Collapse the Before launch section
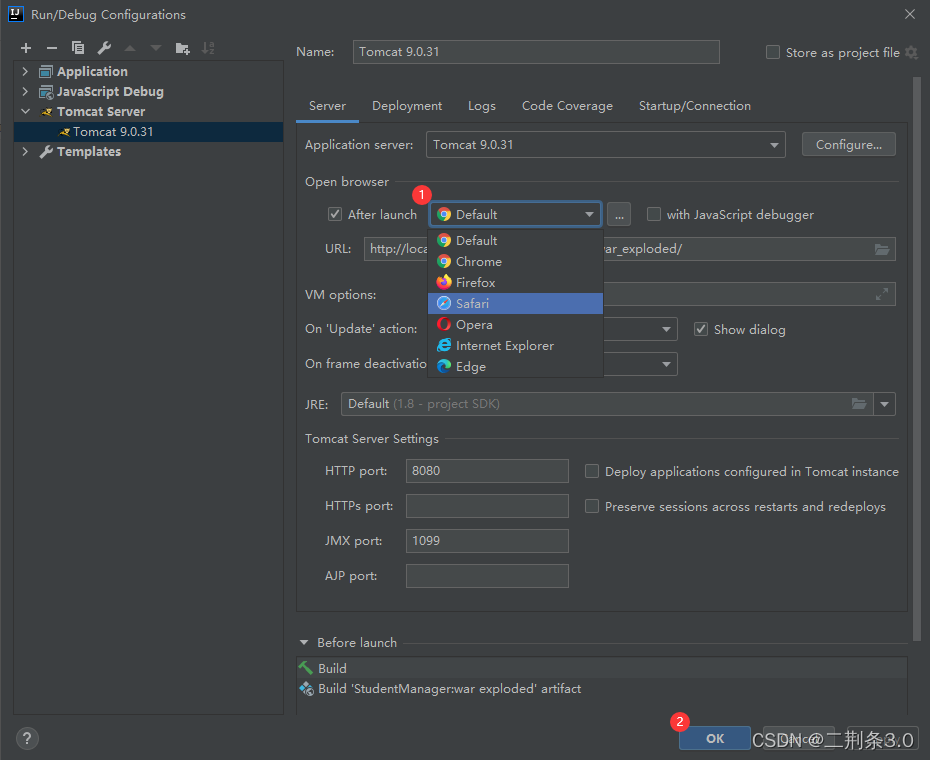The width and height of the screenshot is (930, 760). pyautogui.click(x=304, y=643)
